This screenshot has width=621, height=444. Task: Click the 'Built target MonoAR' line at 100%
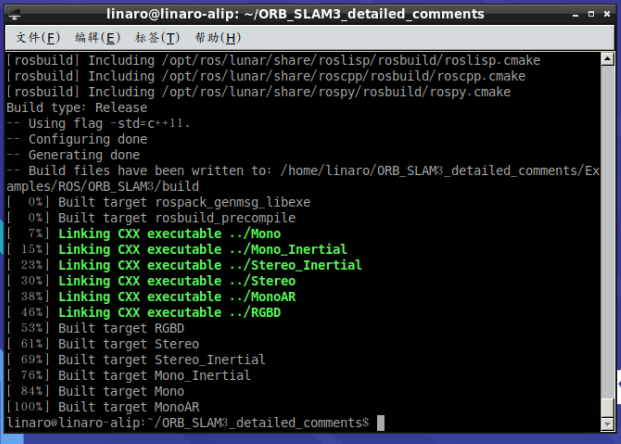(103, 407)
